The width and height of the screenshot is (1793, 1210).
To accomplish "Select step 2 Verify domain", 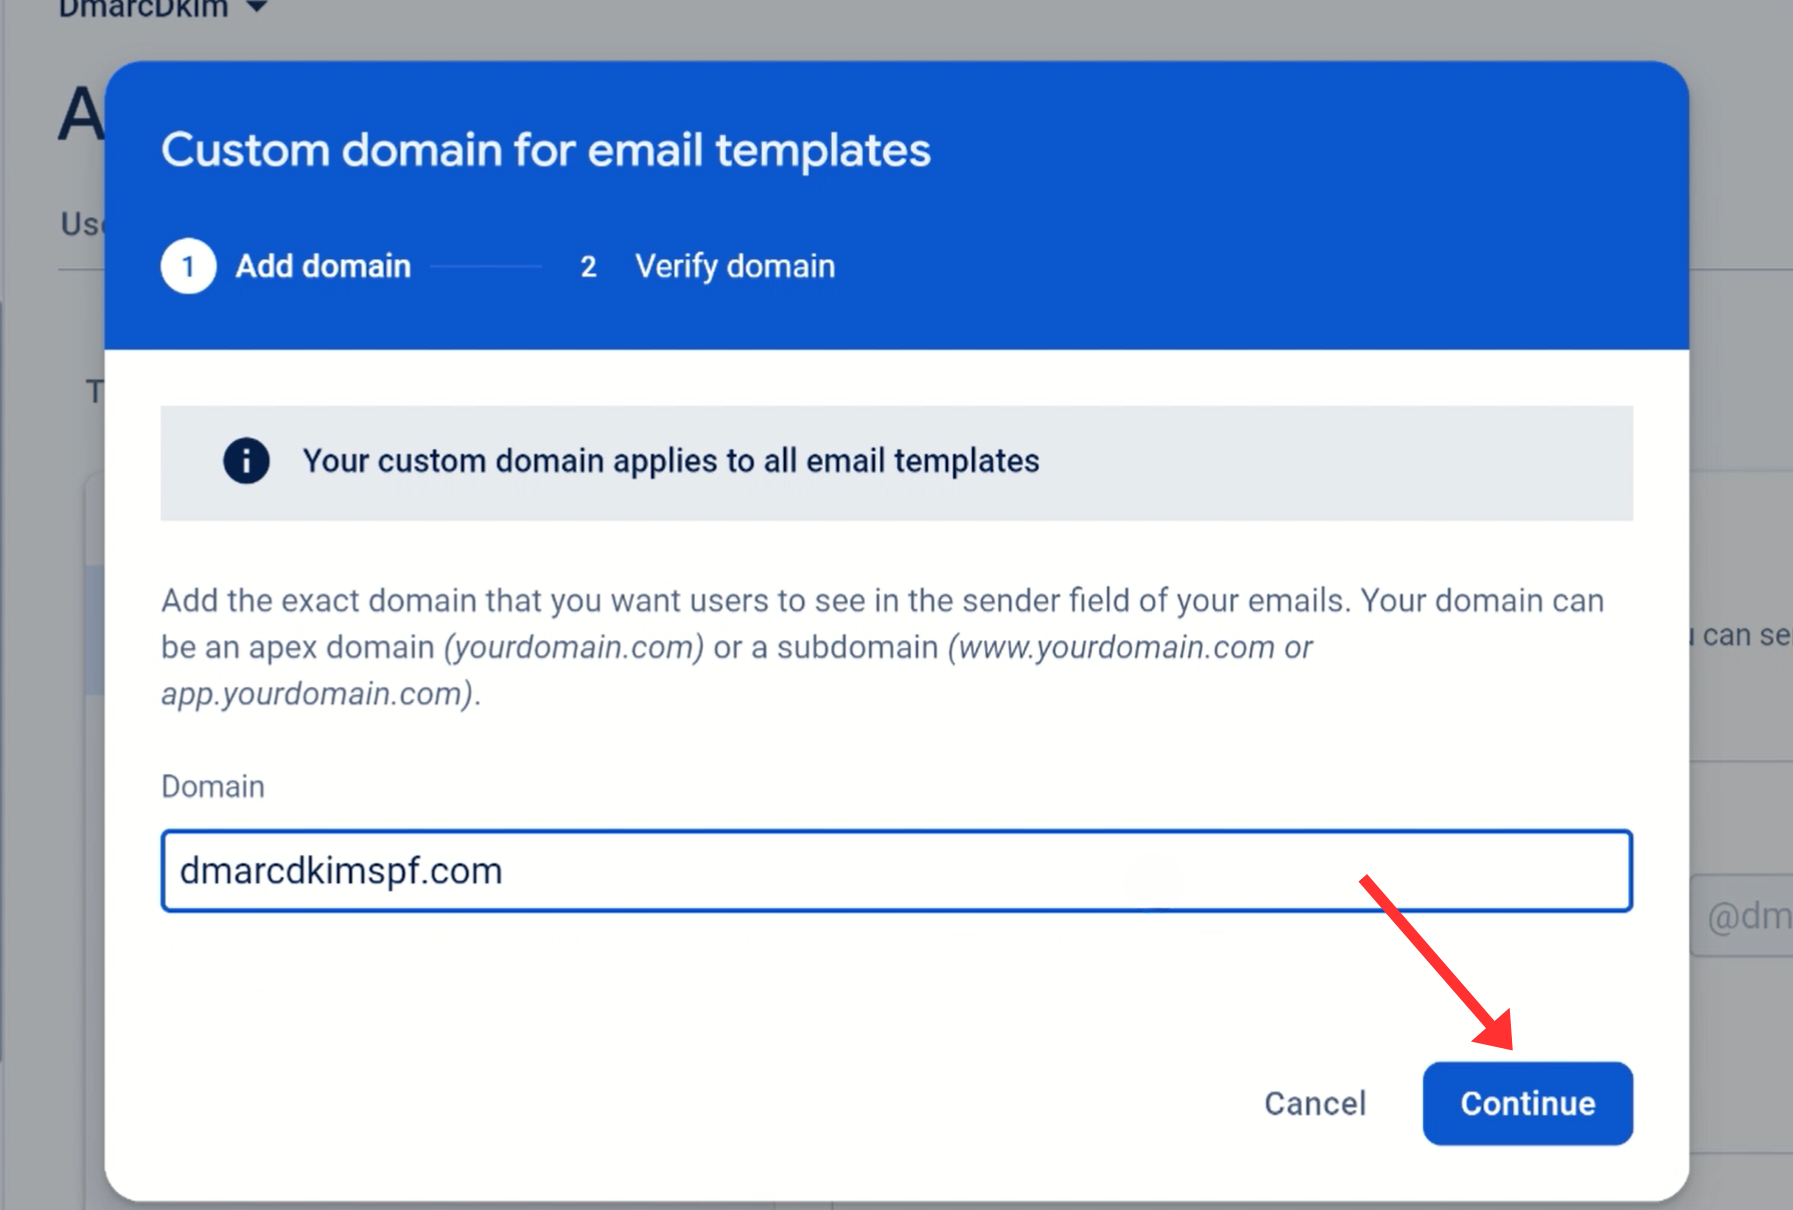I will (x=707, y=266).
